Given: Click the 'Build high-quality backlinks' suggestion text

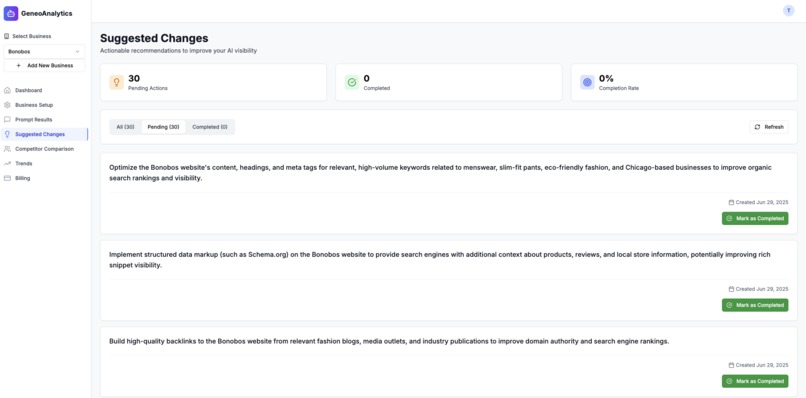Looking at the screenshot, I should tap(389, 341).
